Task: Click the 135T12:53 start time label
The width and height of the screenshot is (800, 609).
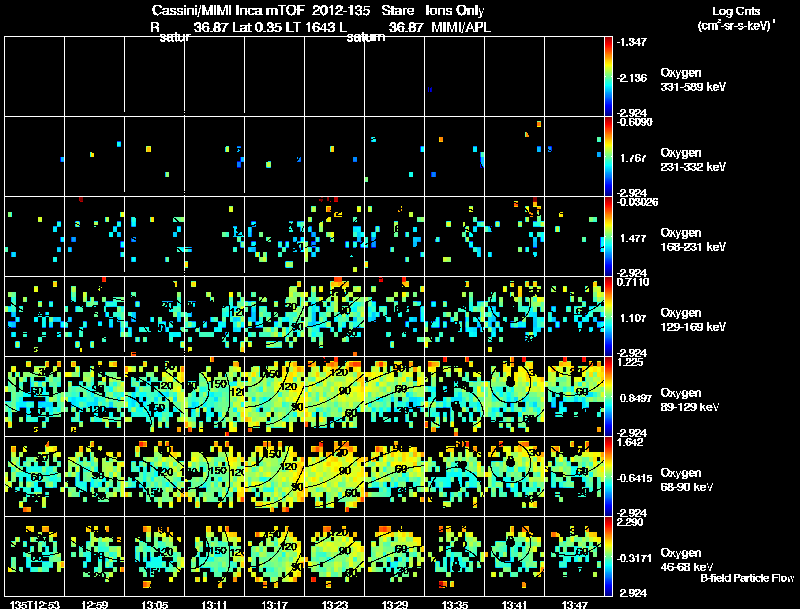Action: pyautogui.click(x=35, y=604)
